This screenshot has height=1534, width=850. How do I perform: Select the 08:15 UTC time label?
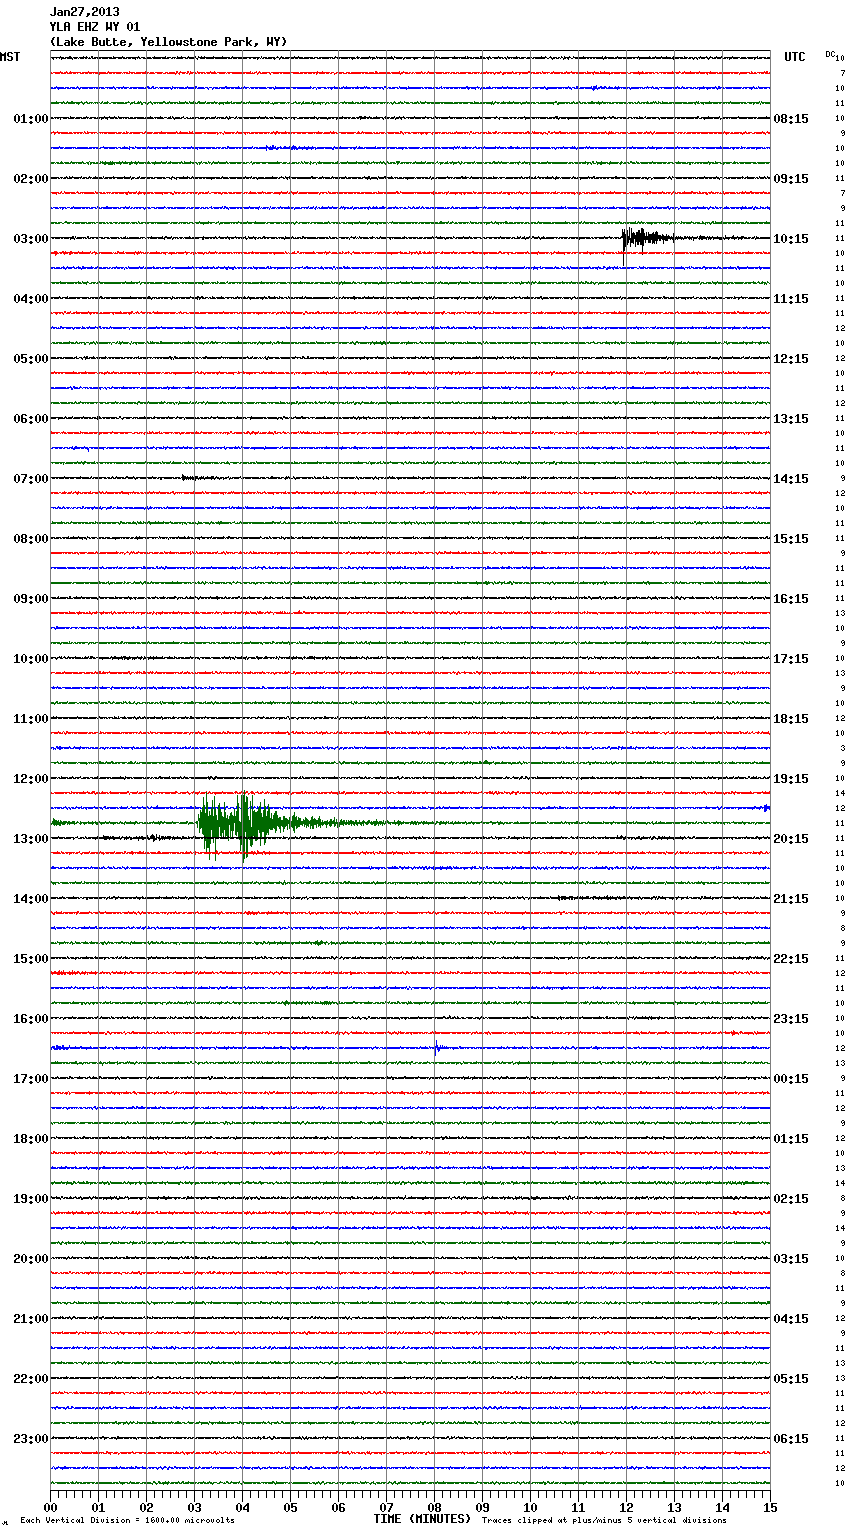(791, 119)
